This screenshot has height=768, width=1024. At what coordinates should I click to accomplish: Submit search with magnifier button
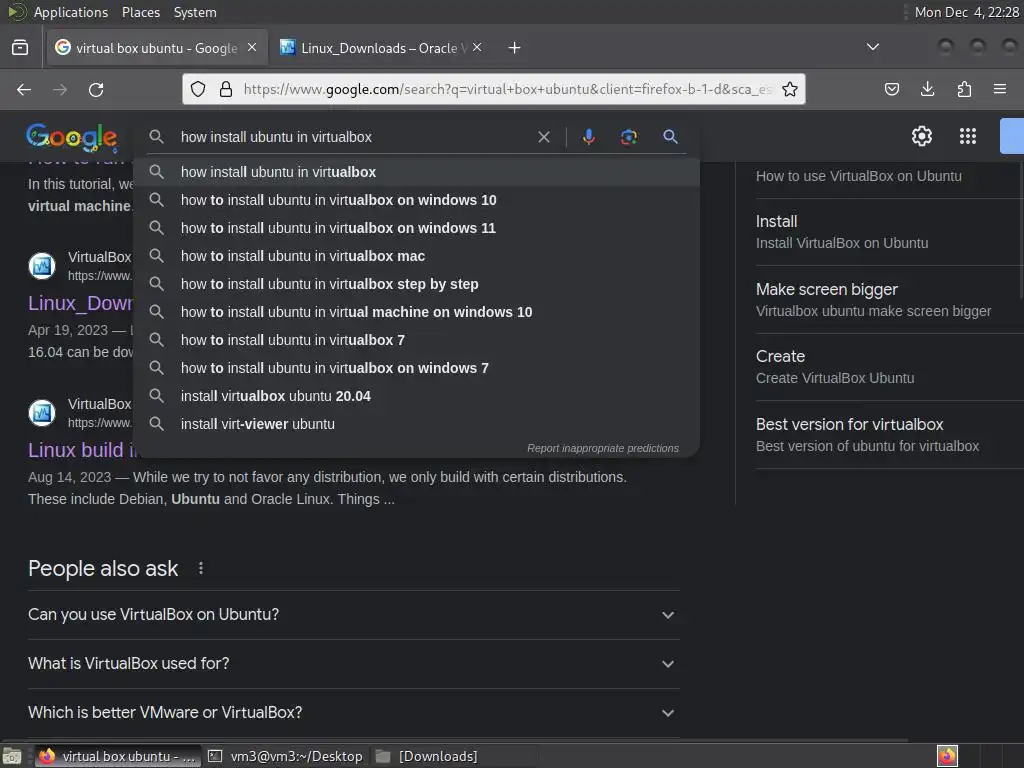[x=670, y=137]
